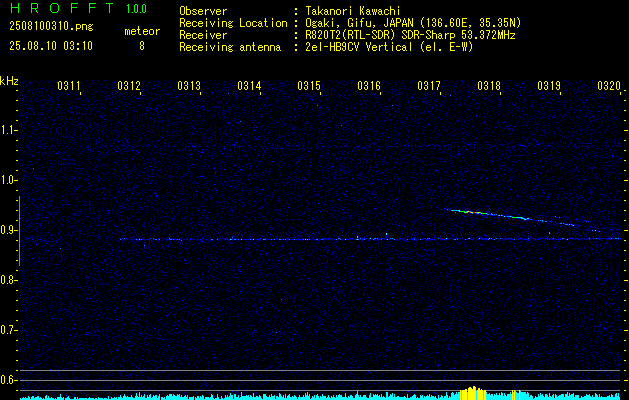This screenshot has width=629, height=400.
Task: Click the 0316 time marker
Action: click(369, 85)
